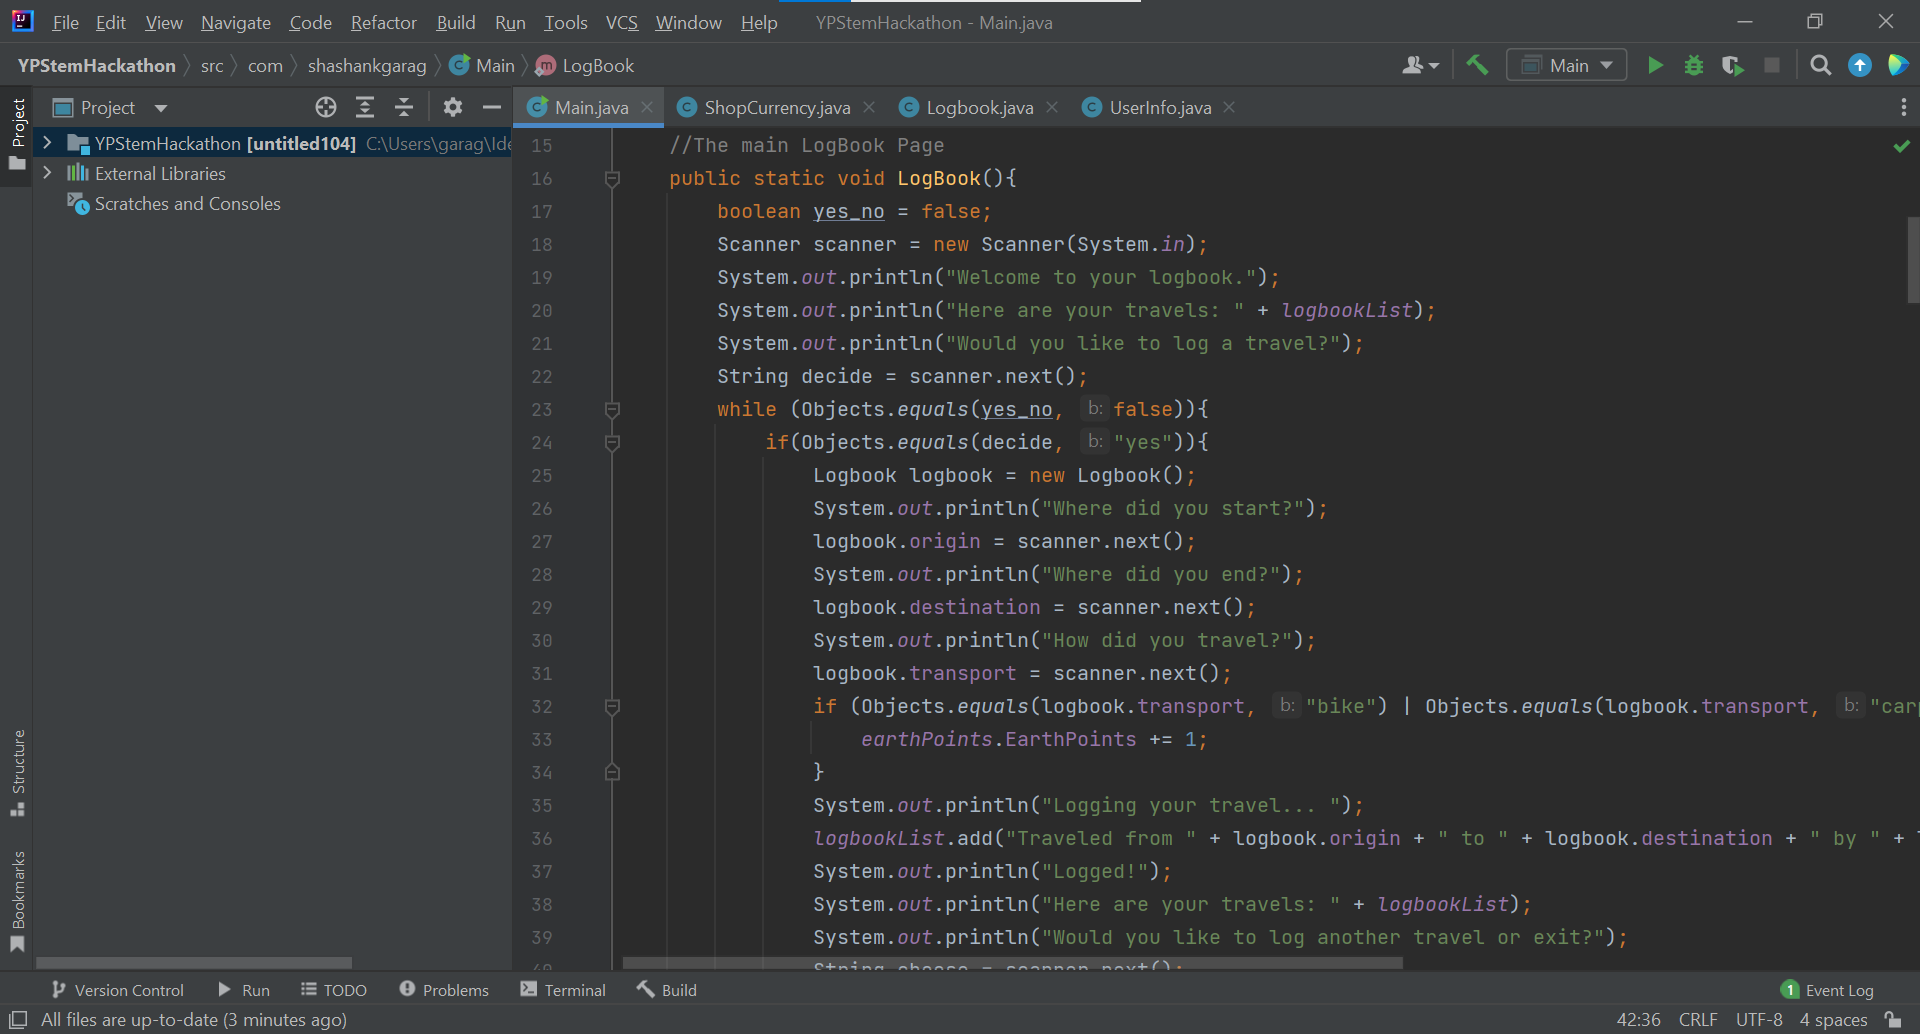Collapse all nodes in Project panel

pos(404,108)
